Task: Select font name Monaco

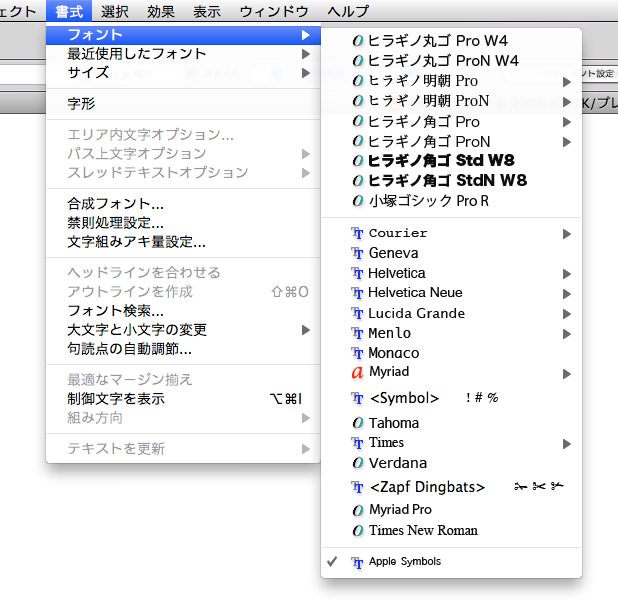Action: click(x=393, y=353)
